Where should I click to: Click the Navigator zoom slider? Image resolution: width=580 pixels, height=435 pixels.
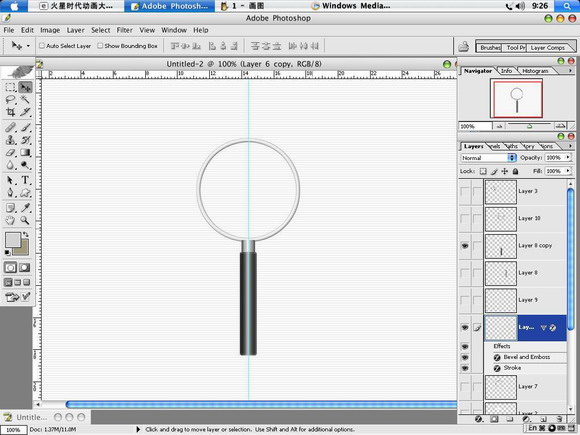[529, 126]
